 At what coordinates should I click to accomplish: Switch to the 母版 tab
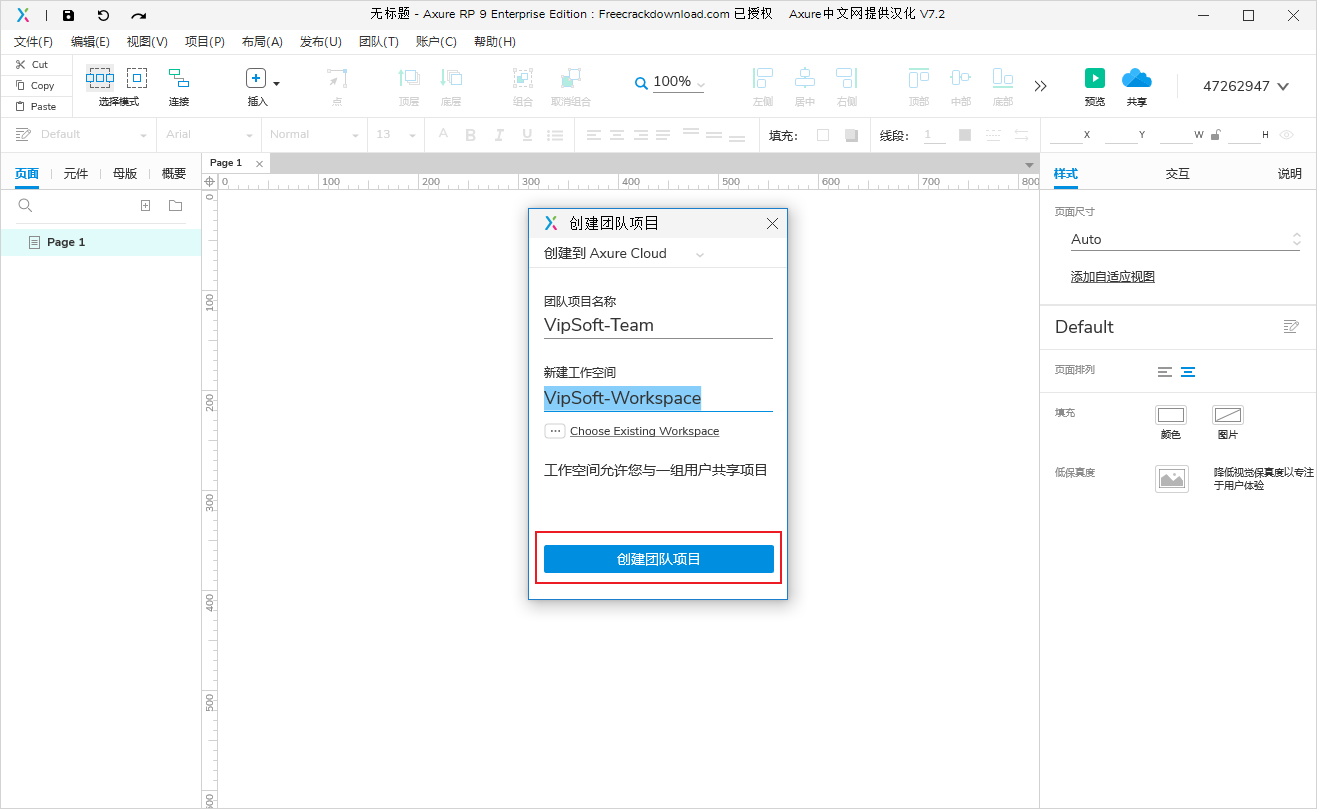[x=125, y=173]
